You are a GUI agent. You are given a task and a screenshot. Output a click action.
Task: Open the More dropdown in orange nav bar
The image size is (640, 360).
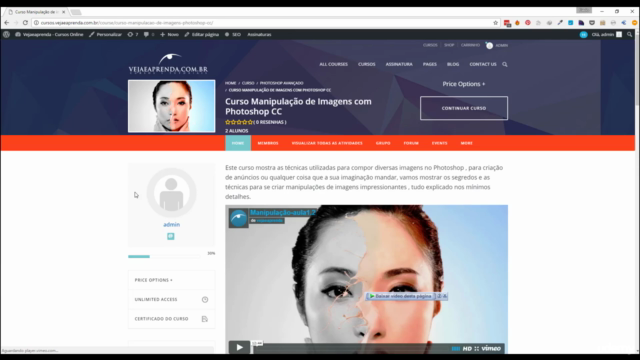[x=467, y=143]
